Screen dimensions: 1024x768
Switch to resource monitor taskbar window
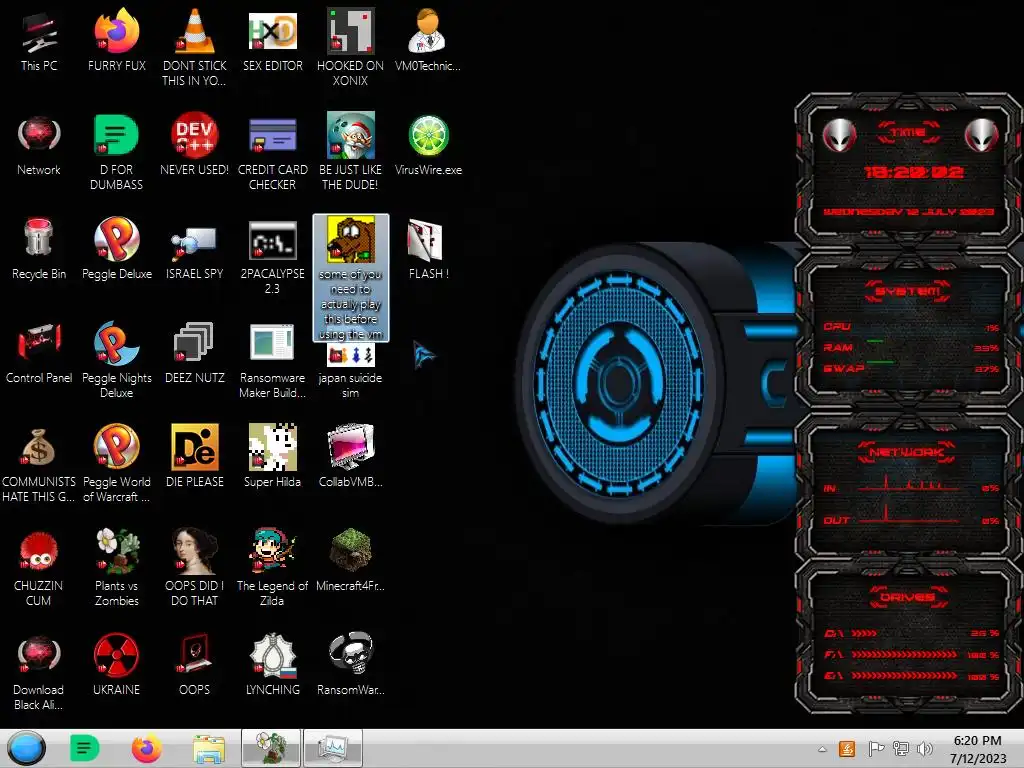[333, 748]
